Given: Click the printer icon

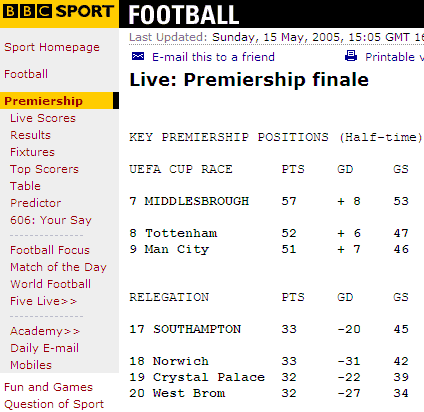Looking at the screenshot, I should (x=351, y=56).
